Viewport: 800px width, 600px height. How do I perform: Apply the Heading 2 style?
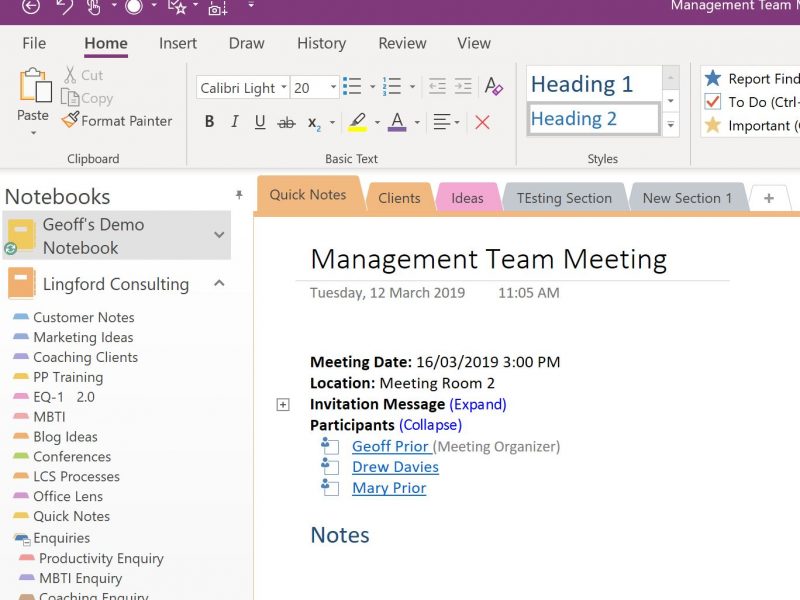click(594, 119)
